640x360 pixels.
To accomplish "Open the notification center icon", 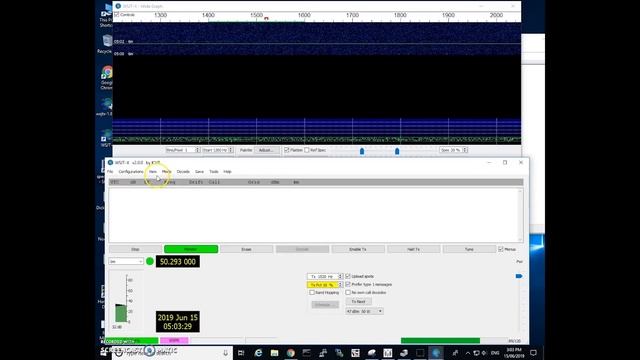I will (533, 353).
